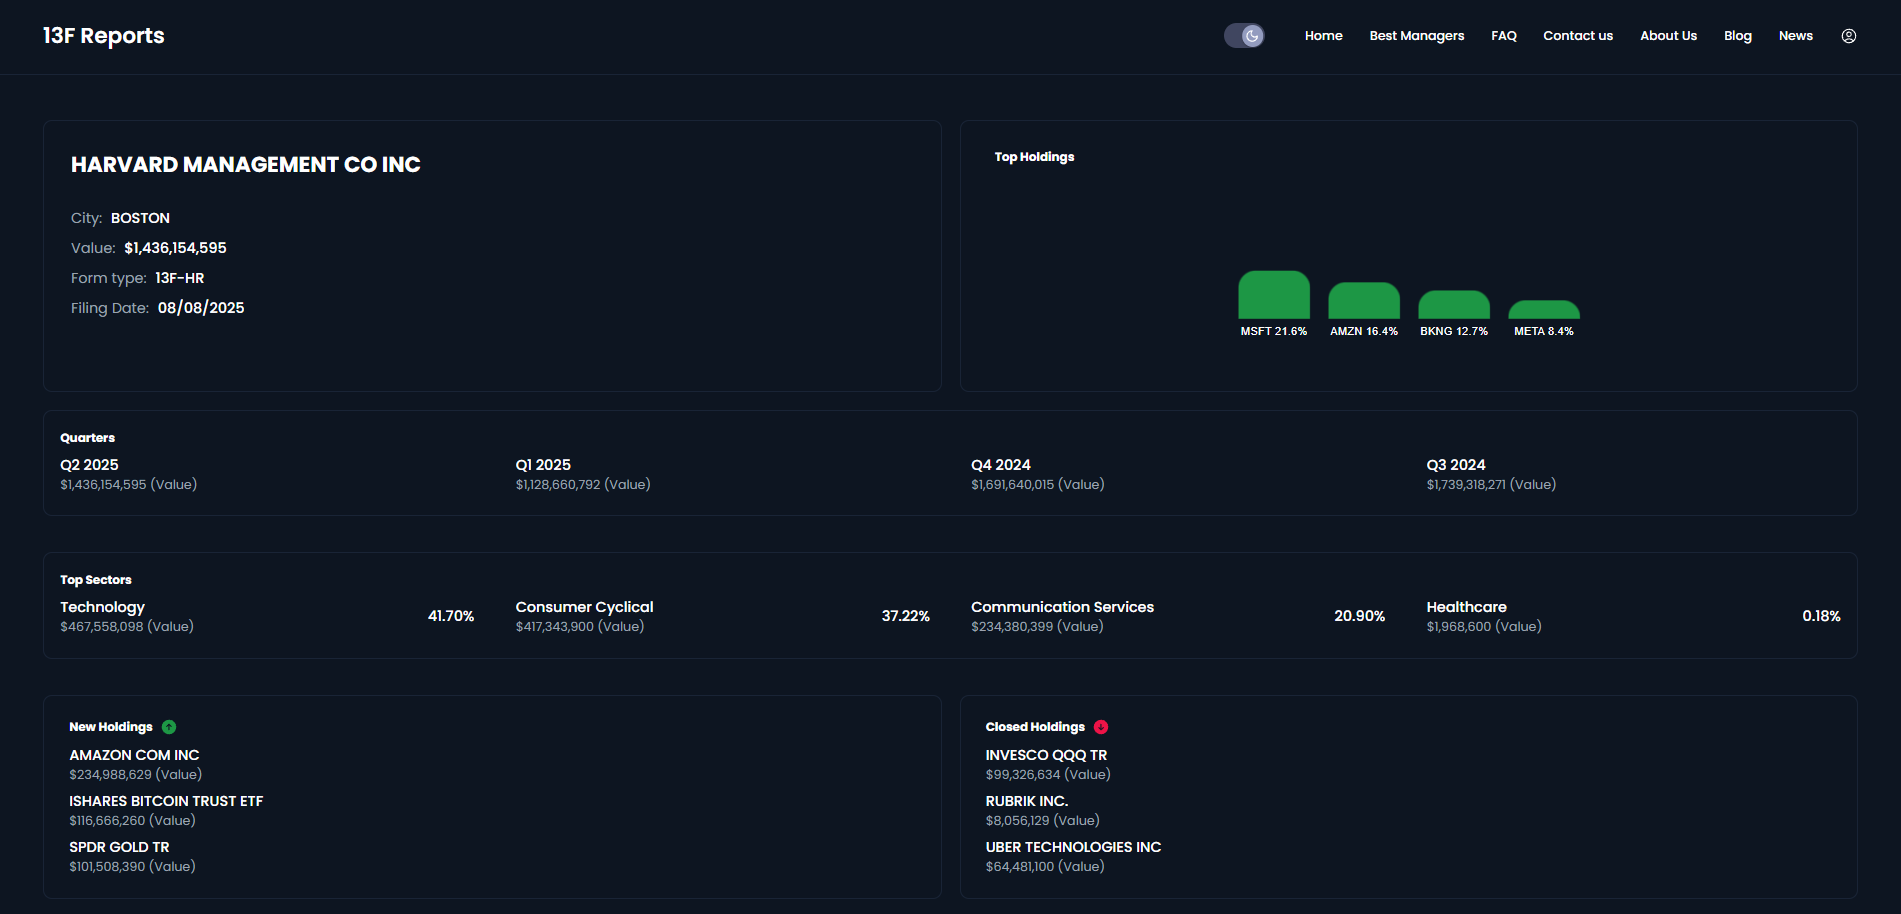This screenshot has width=1901, height=914.
Task: Click the $234,988,629 Amazon value
Action: (135, 774)
